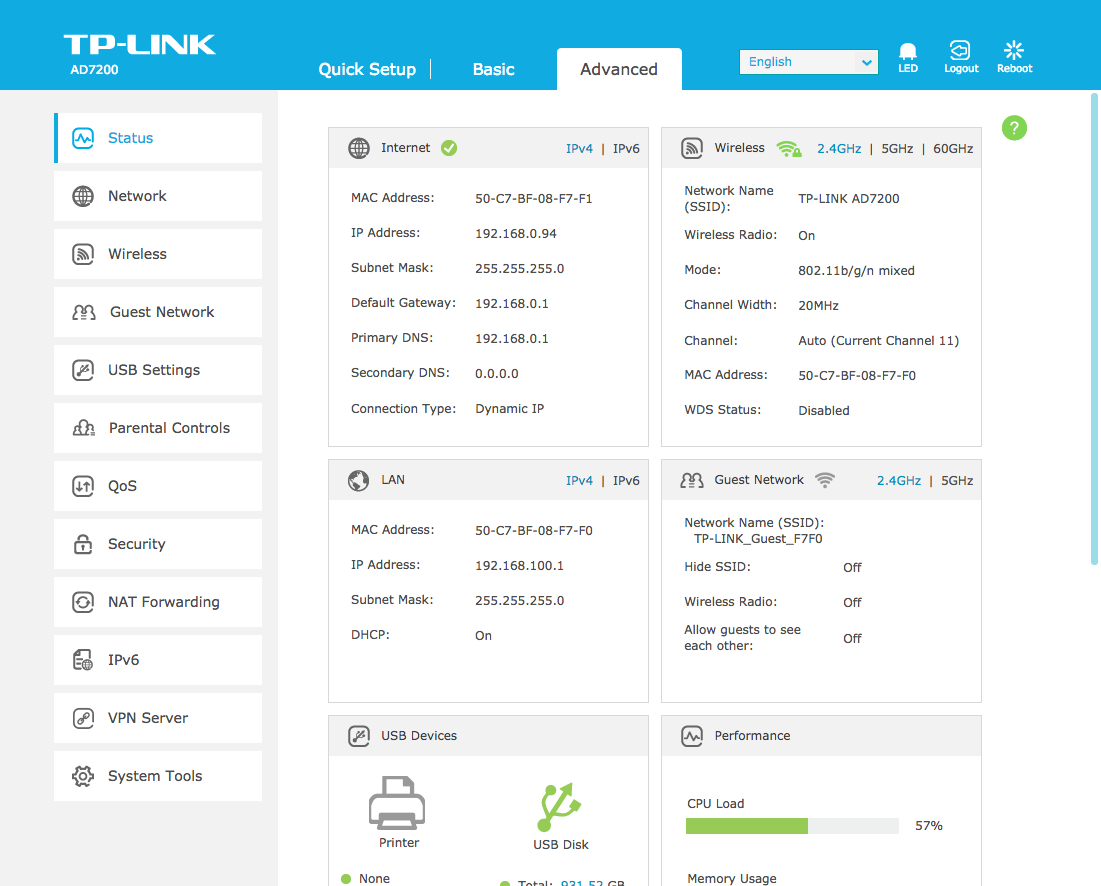Show 60GHz wireless band status
Viewport: 1101px width, 886px height.
953,149
